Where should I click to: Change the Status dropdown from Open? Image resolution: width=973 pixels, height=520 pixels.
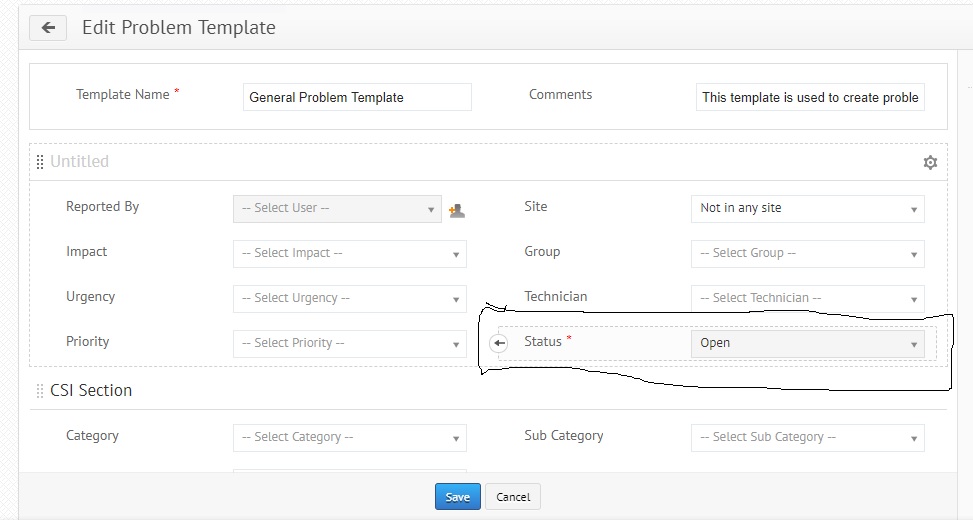(807, 343)
